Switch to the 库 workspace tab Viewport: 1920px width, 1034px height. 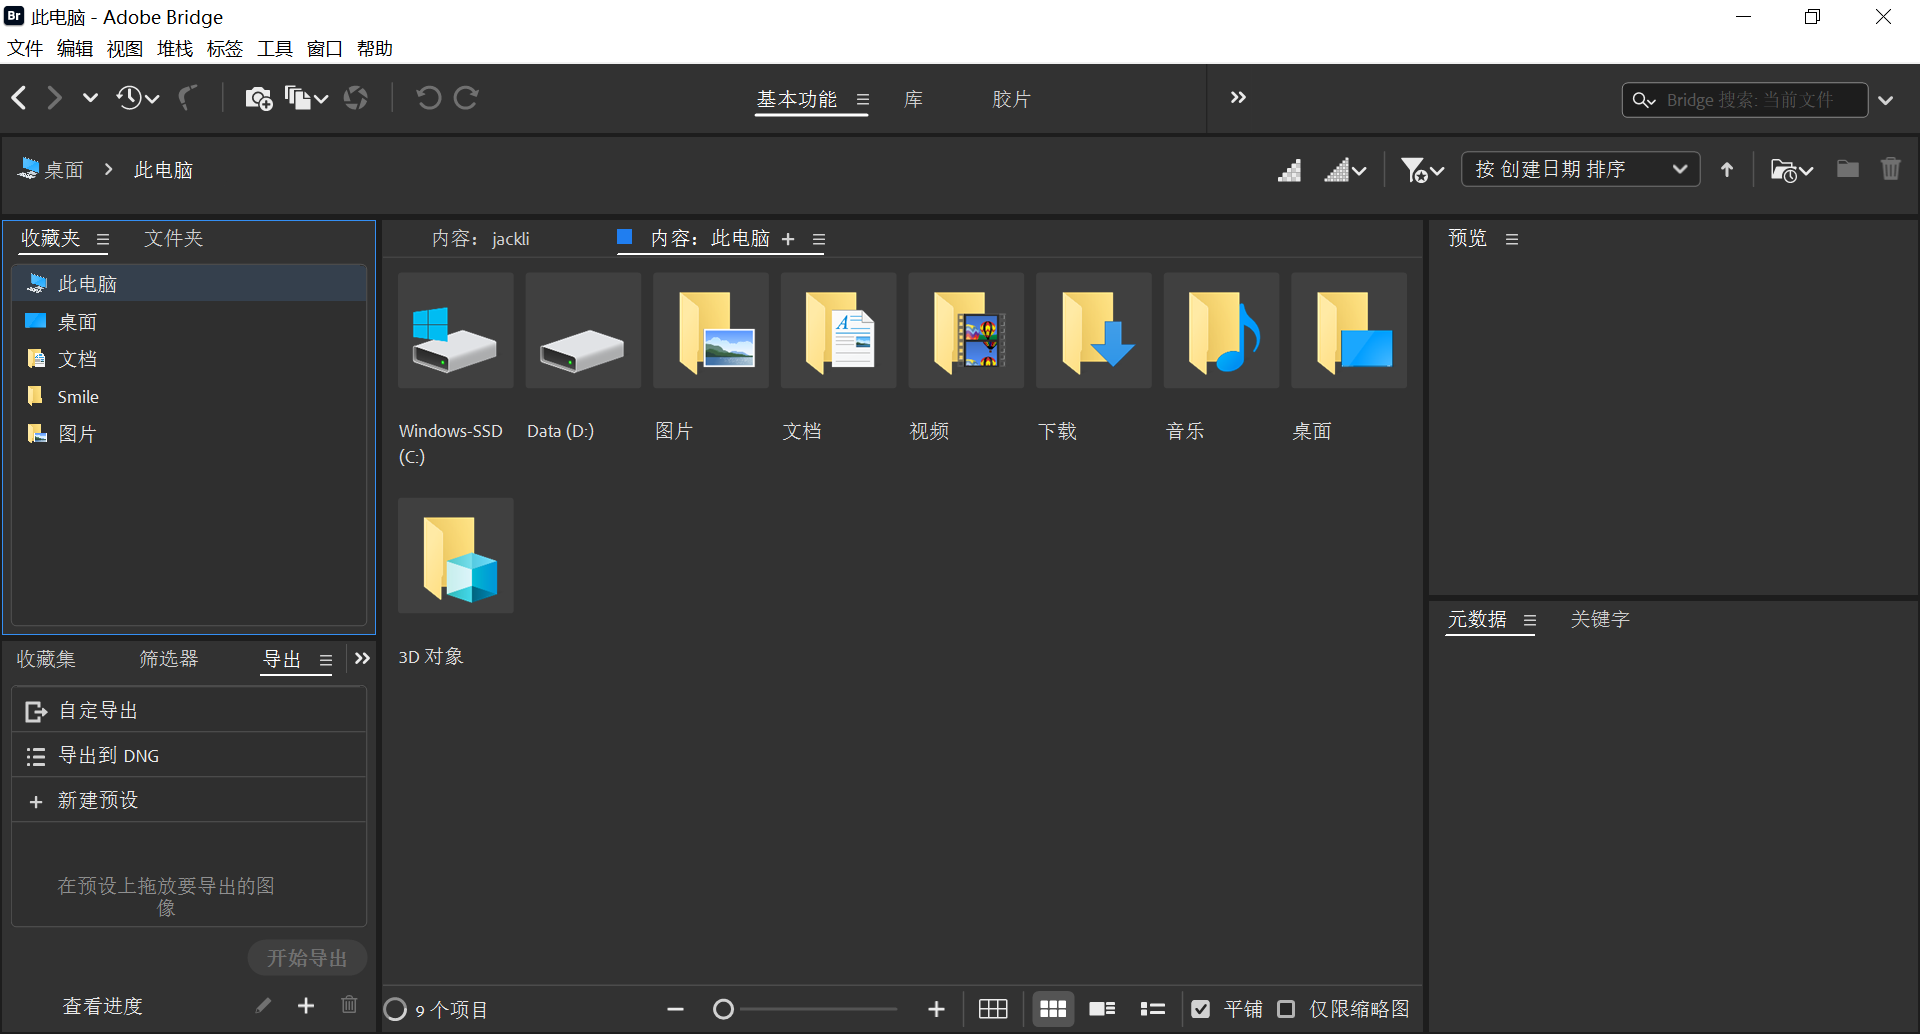click(x=912, y=99)
